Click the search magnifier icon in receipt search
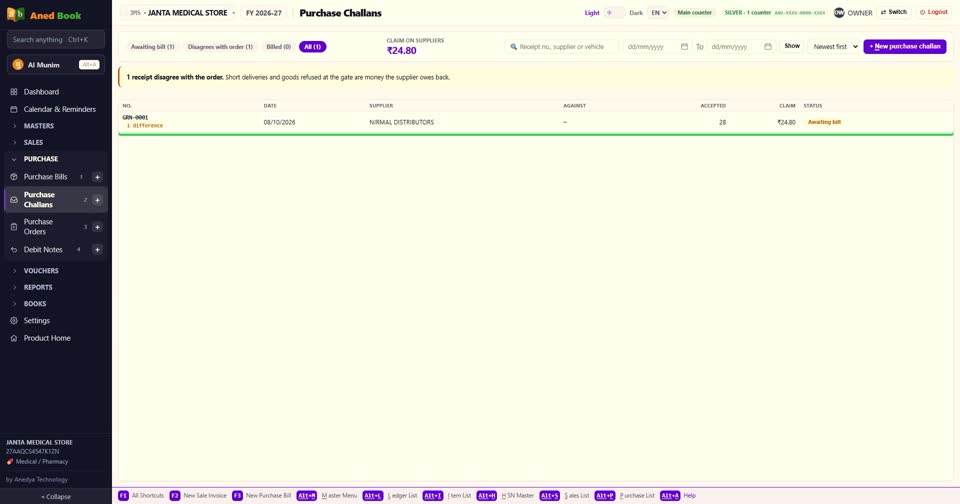 (514, 47)
